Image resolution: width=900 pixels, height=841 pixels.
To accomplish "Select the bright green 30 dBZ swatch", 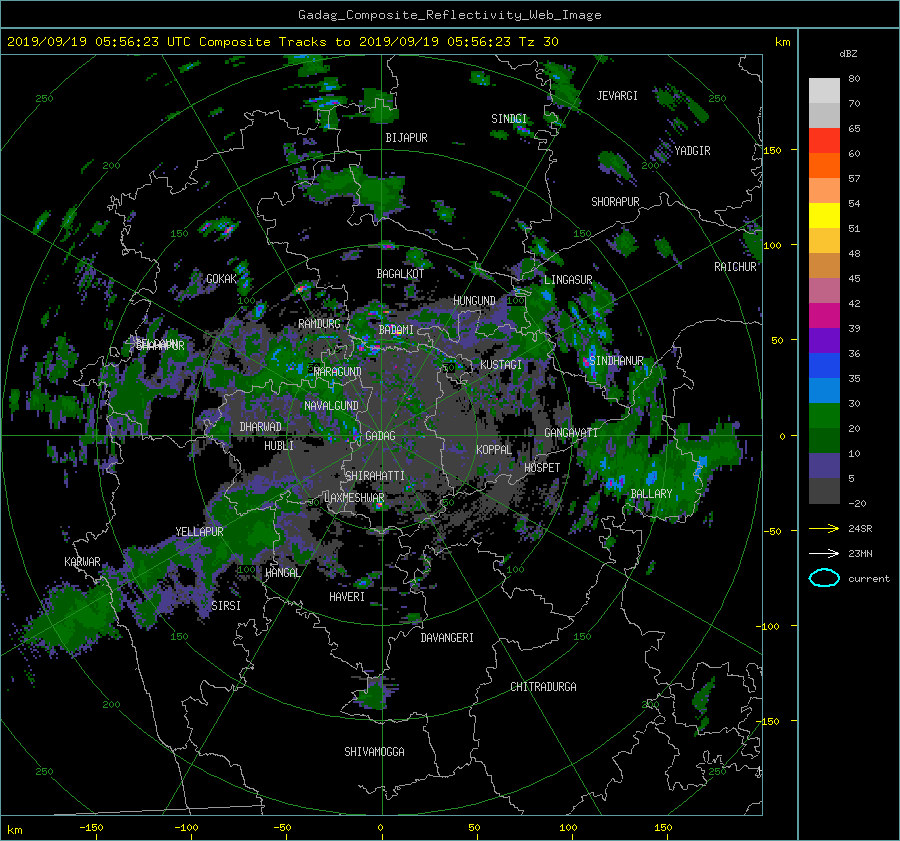I will (824, 415).
